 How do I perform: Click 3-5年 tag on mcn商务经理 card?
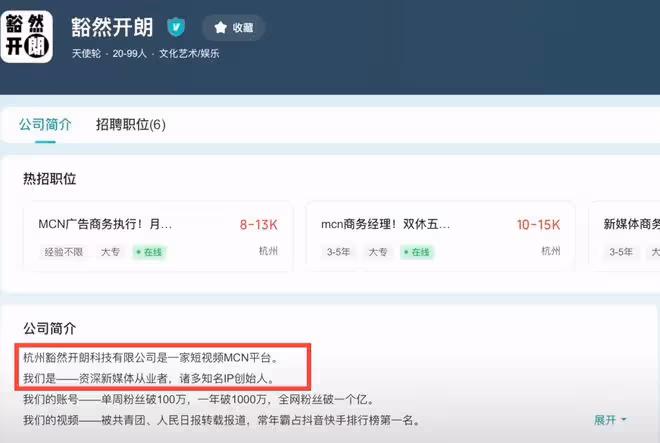339,252
